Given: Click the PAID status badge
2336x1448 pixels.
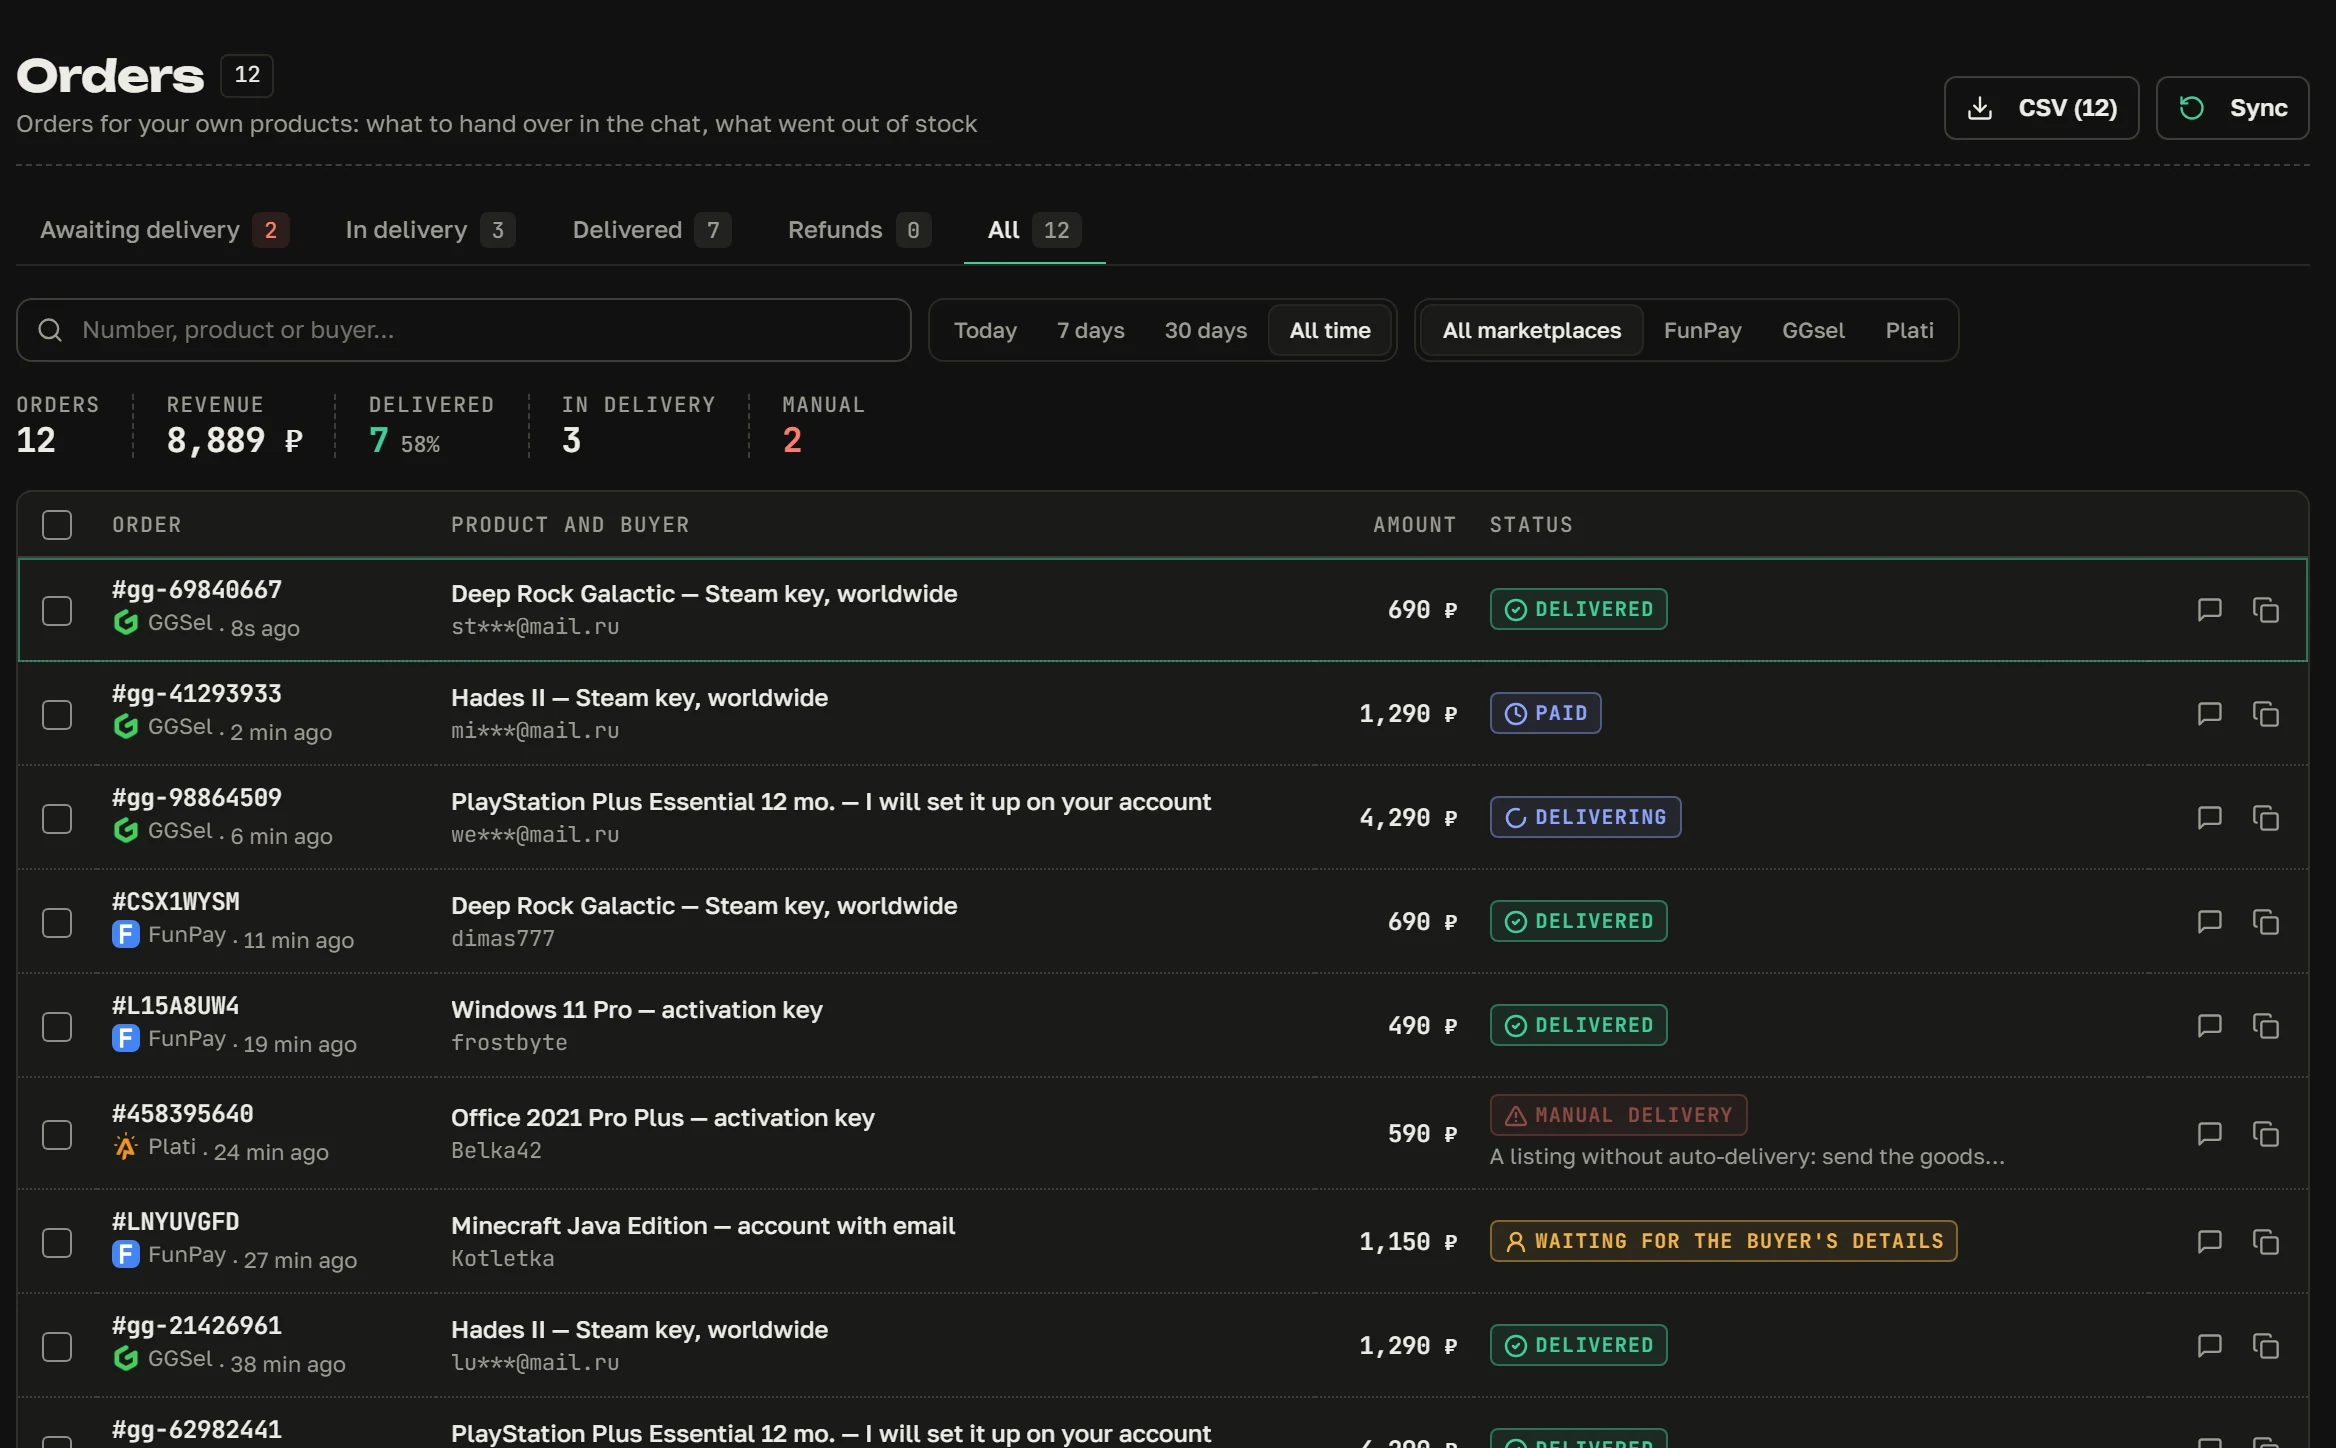Looking at the screenshot, I should (x=1545, y=713).
